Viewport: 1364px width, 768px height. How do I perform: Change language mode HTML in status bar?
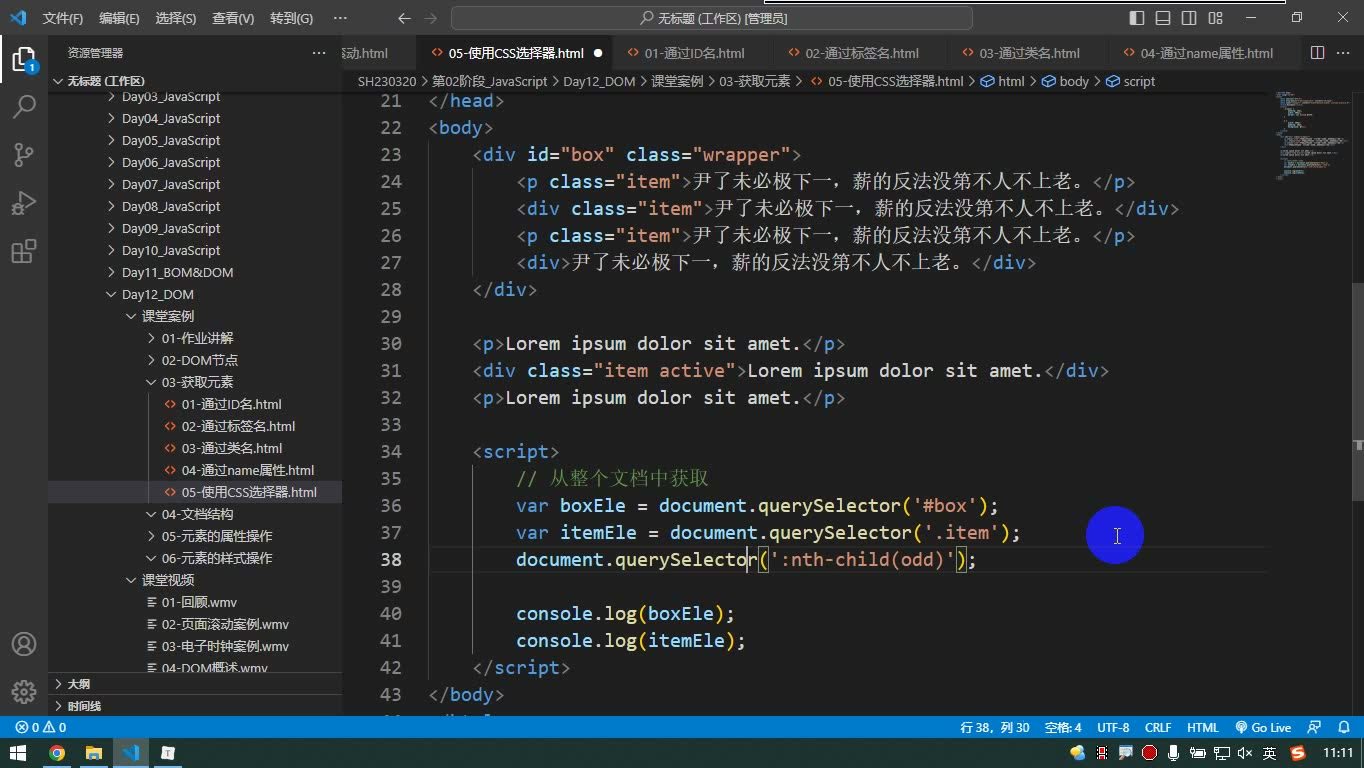coord(1202,728)
